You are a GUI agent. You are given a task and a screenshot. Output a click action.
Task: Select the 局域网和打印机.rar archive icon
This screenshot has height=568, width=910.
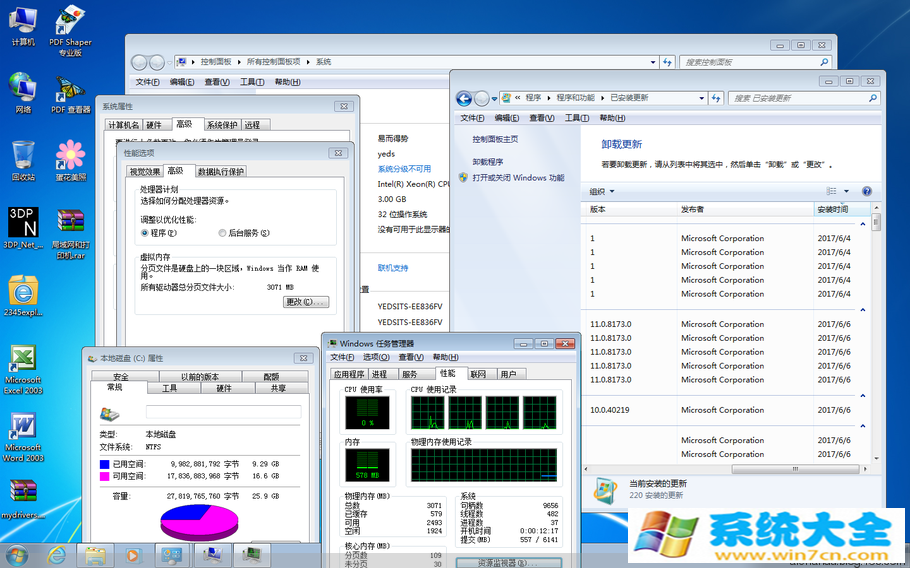pos(70,234)
